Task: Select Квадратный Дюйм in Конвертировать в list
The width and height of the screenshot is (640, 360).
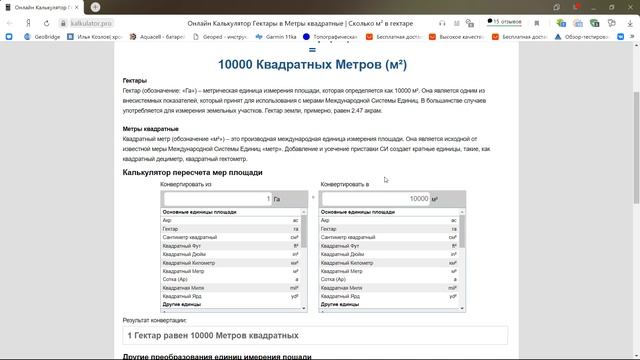Action: click(389, 254)
